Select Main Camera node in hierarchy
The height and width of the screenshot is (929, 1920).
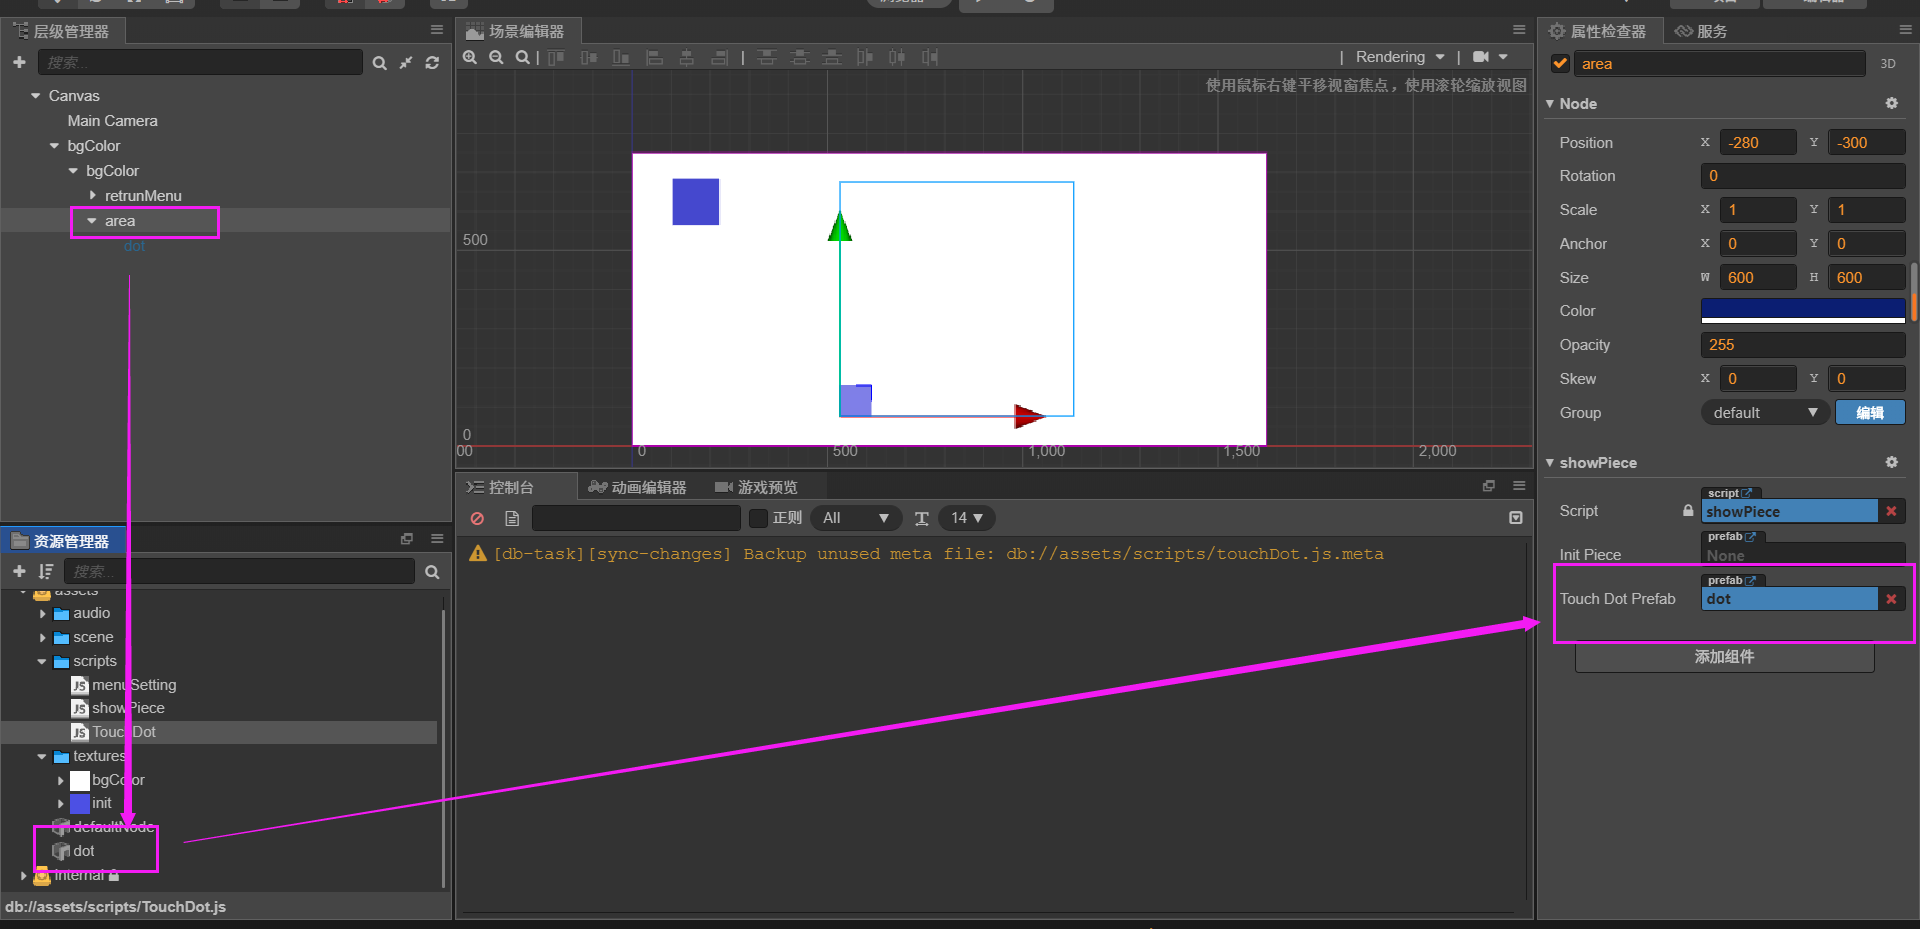click(113, 121)
